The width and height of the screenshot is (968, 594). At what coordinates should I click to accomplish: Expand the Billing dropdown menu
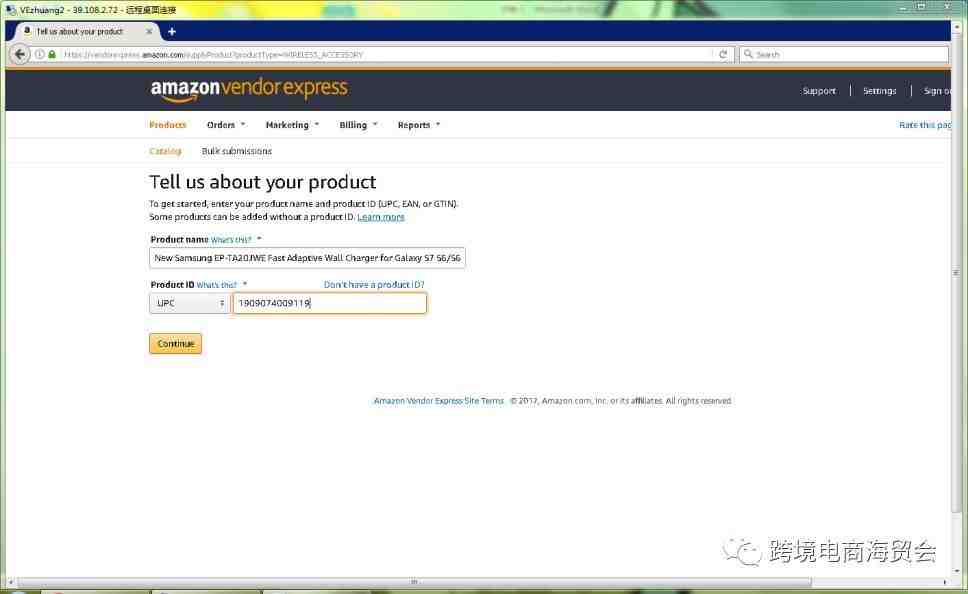[358, 125]
